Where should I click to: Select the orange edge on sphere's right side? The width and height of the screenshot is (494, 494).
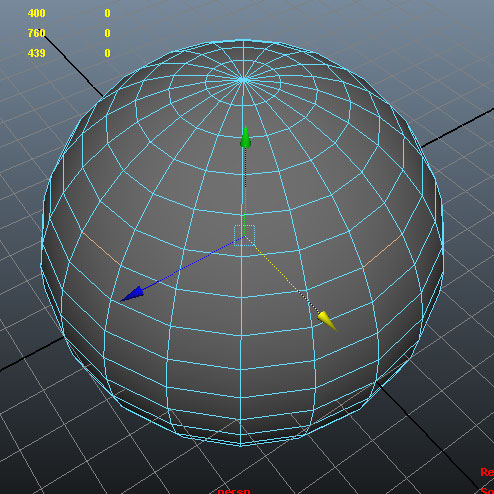pos(383,251)
